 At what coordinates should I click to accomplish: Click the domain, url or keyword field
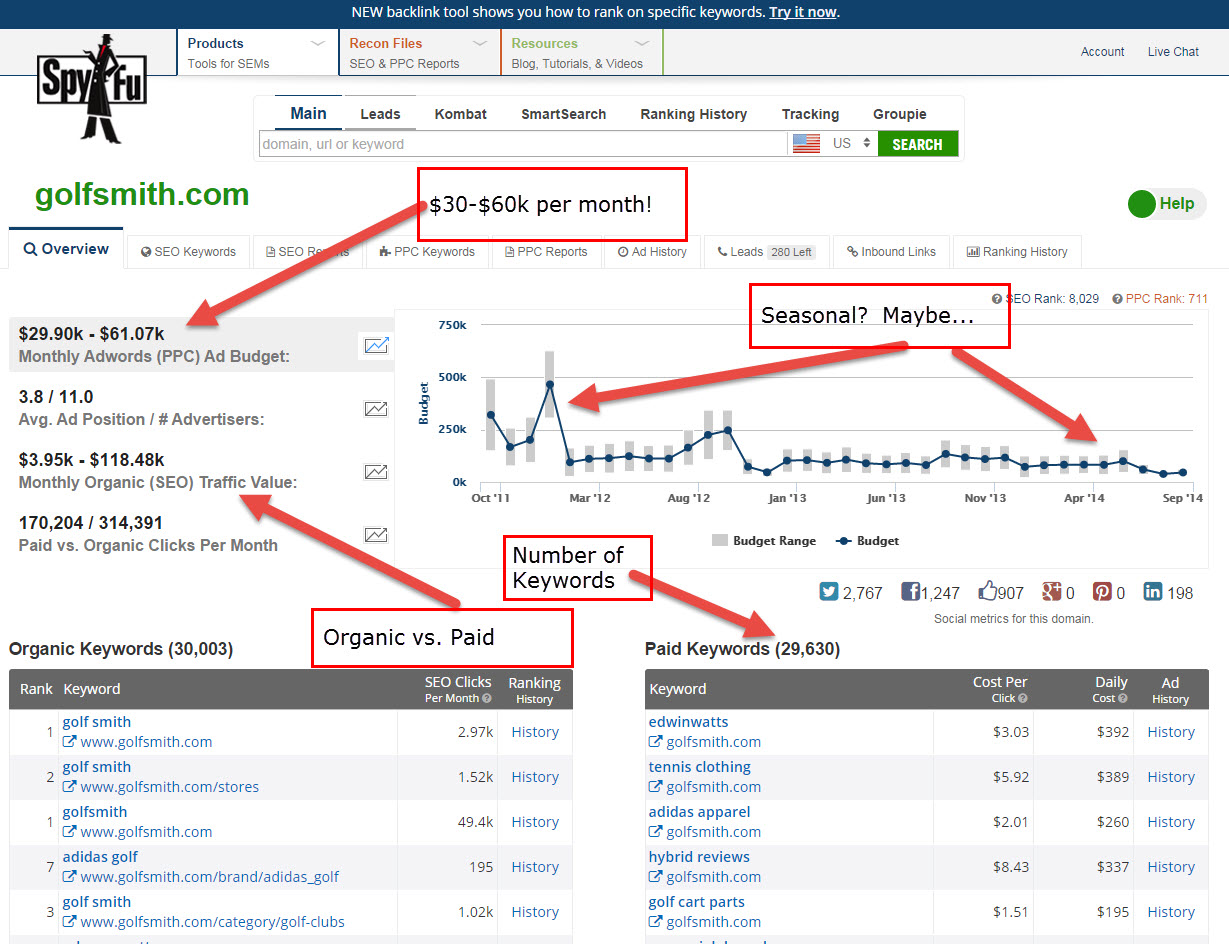(x=522, y=144)
